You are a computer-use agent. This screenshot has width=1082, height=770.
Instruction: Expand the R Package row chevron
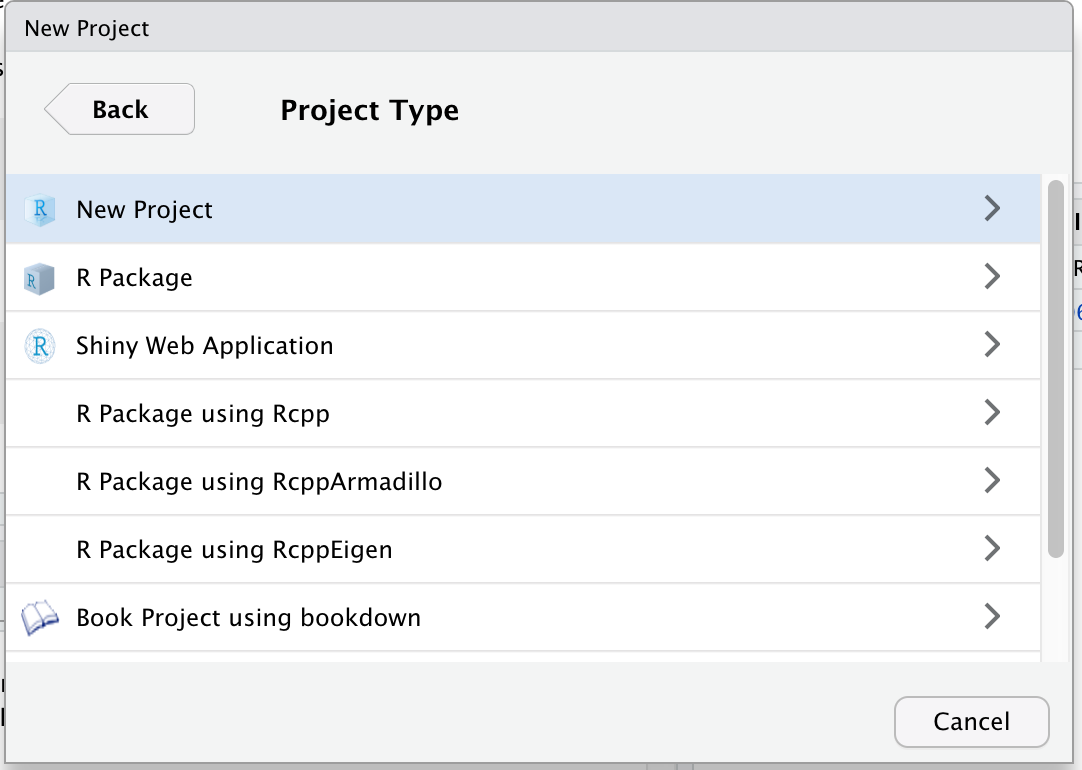(x=992, y=277)
